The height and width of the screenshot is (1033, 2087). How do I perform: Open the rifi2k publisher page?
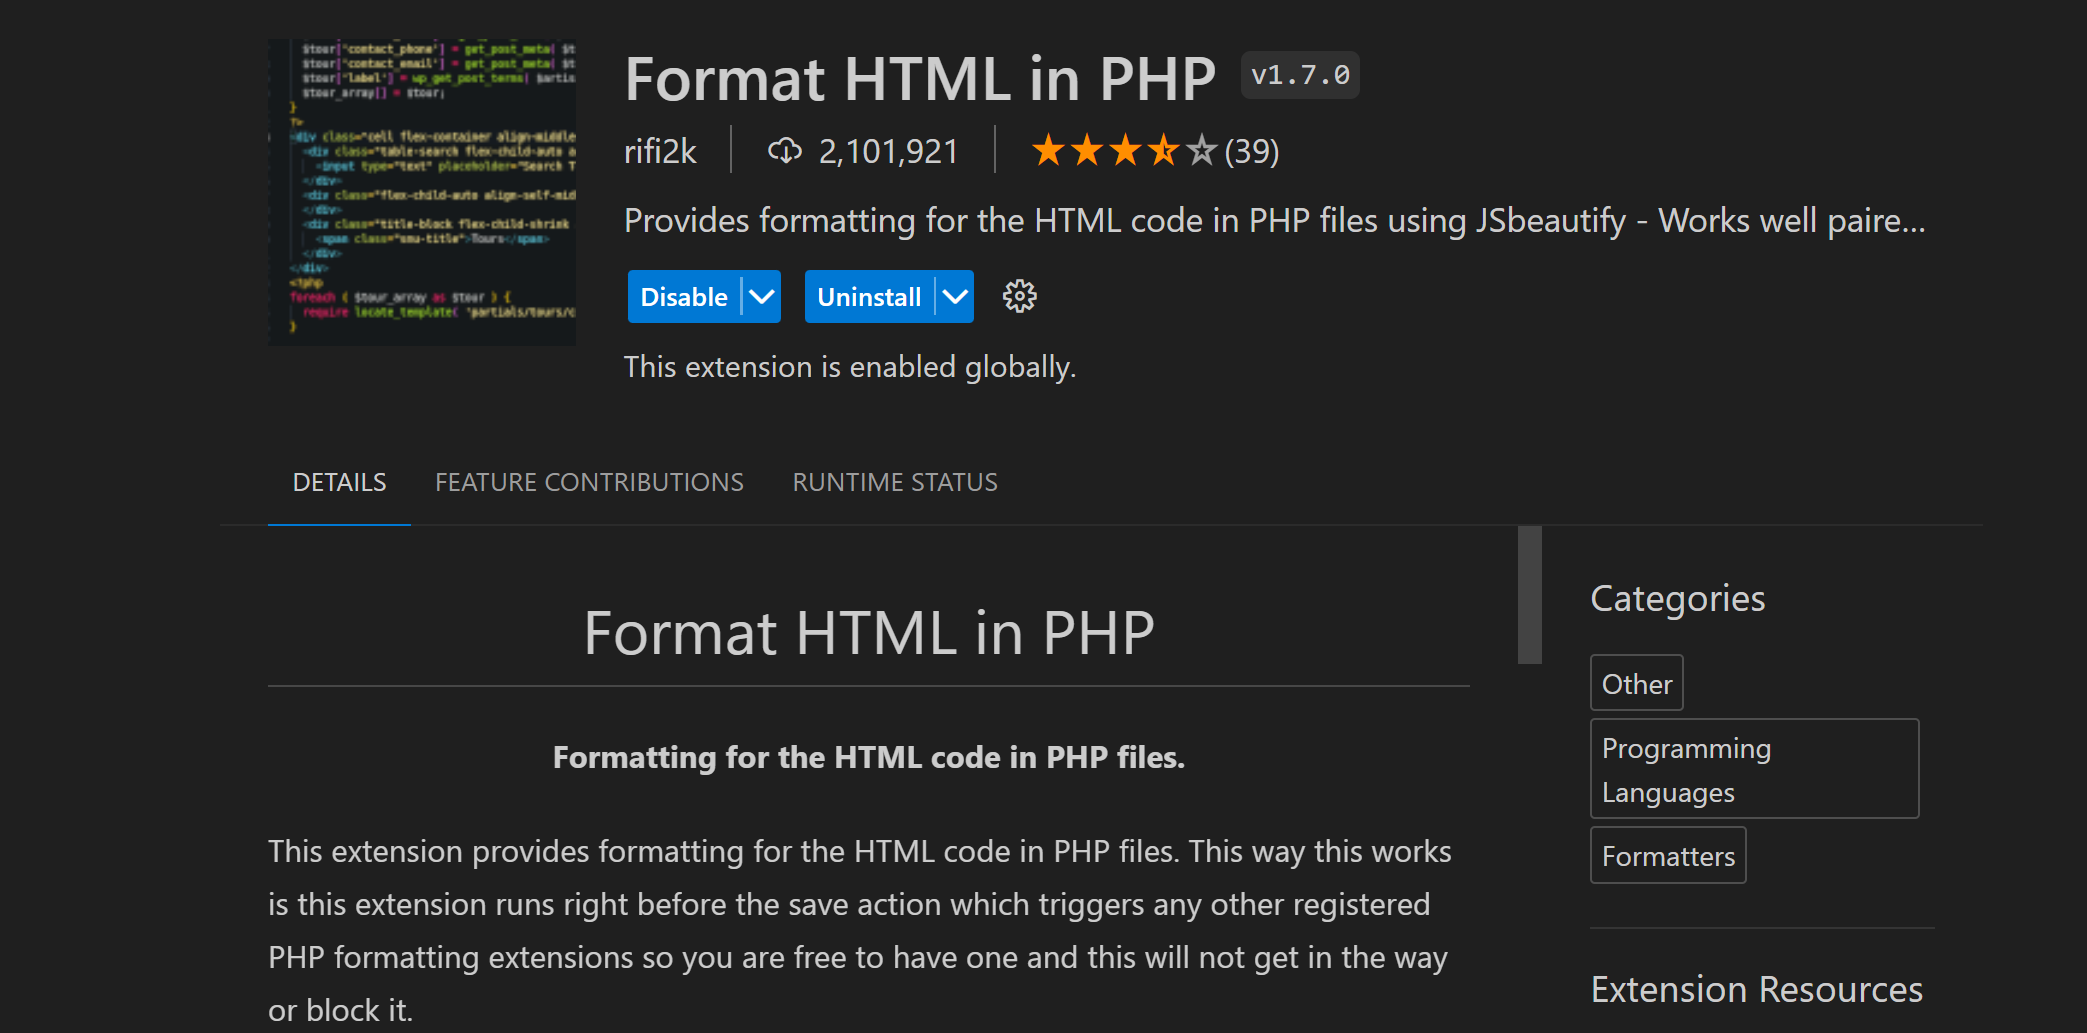click(x=661, y=149)
